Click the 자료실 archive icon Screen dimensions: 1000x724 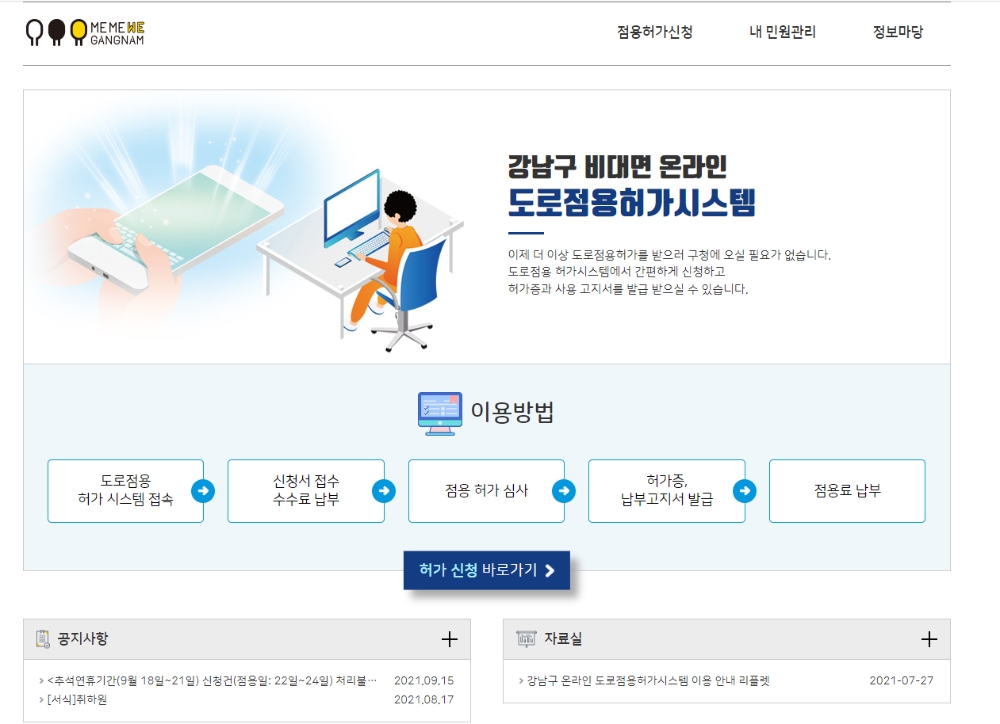[527, 638]
